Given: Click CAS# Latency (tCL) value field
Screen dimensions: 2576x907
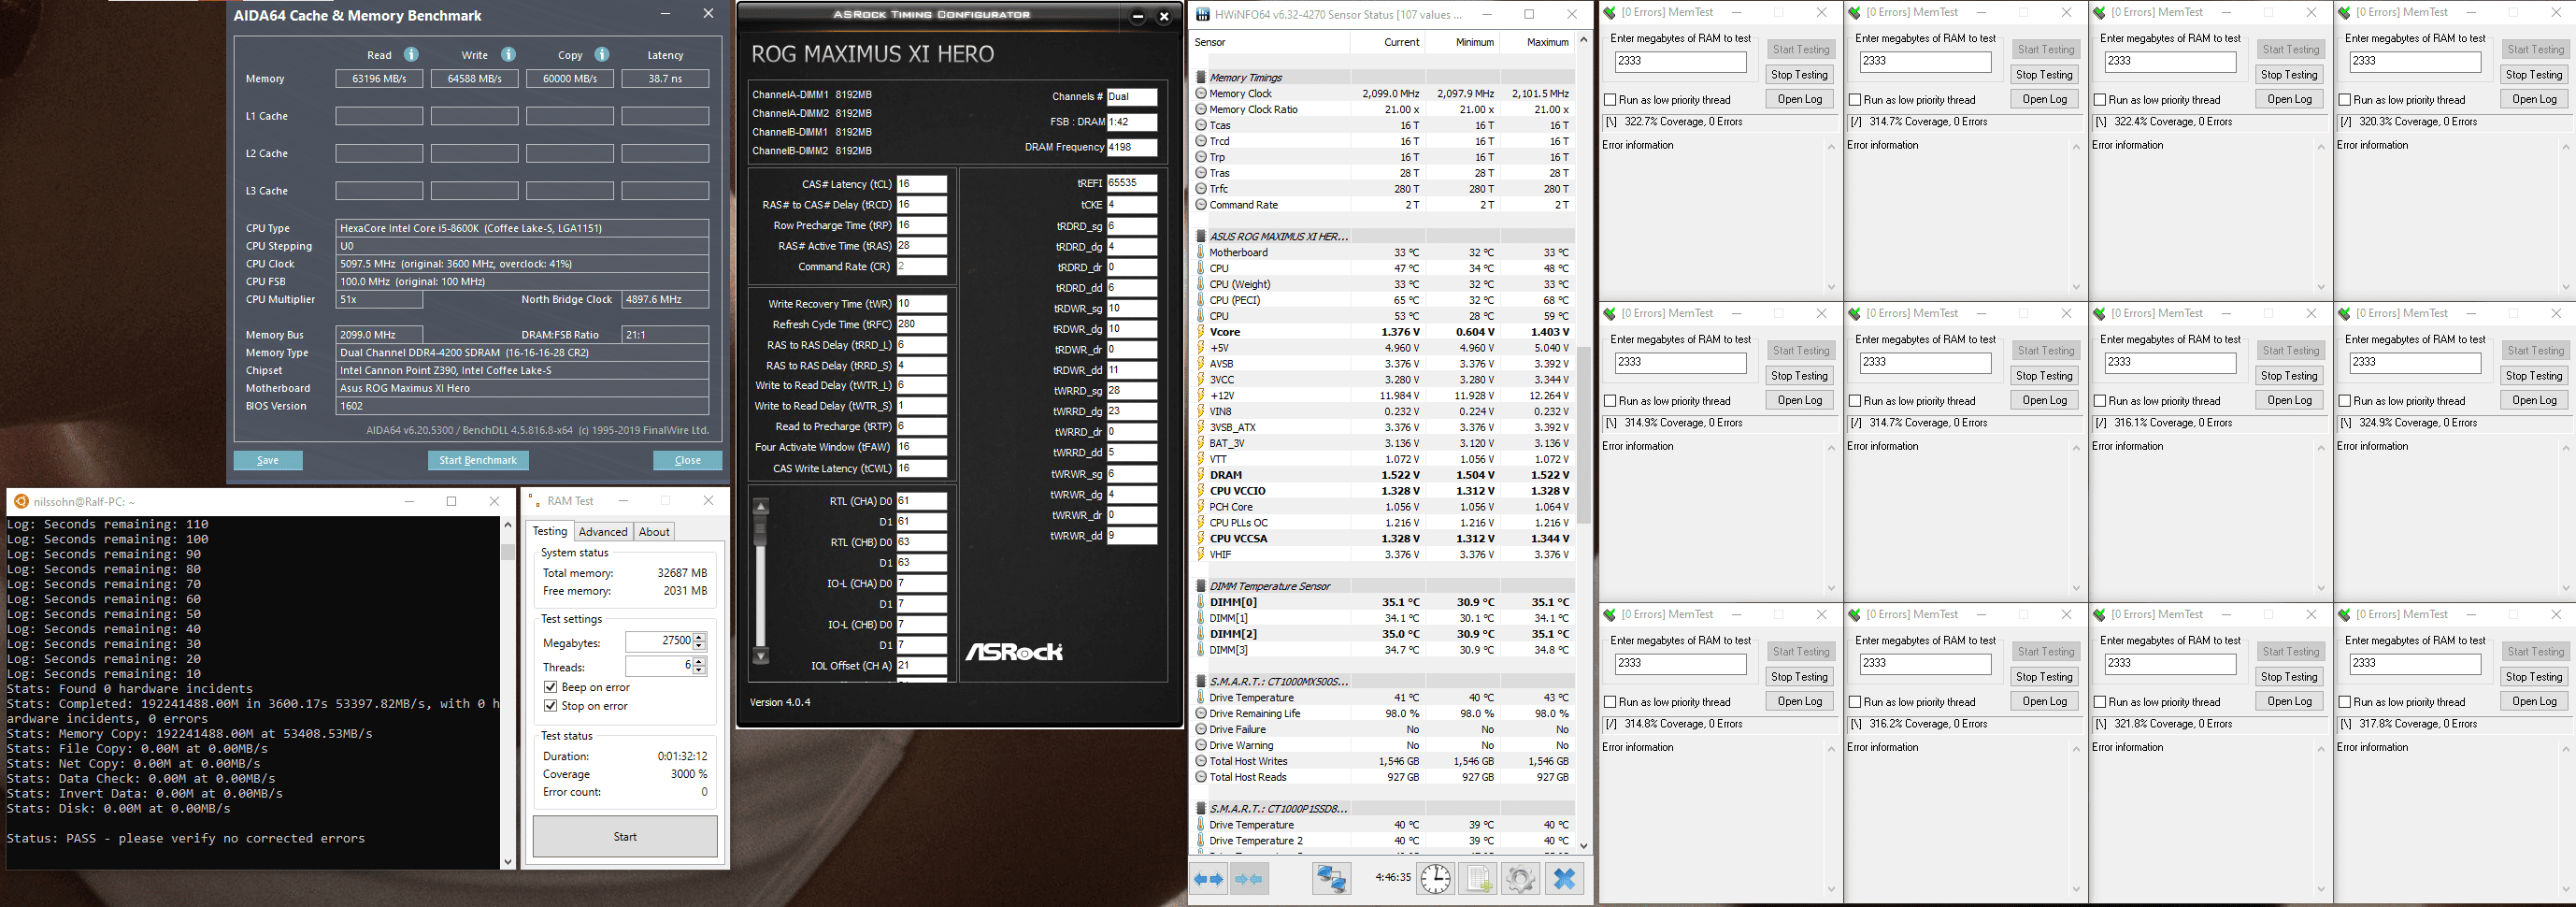Looking at the screenshot, I should pos(921,184).
